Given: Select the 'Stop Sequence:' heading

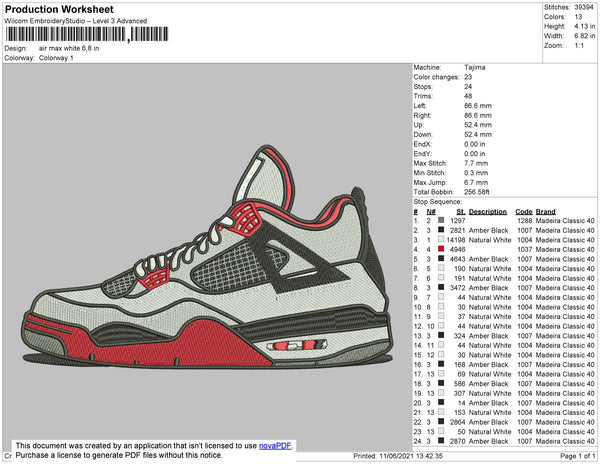Looking at the screenshot, I should click(x=438, y=202).
